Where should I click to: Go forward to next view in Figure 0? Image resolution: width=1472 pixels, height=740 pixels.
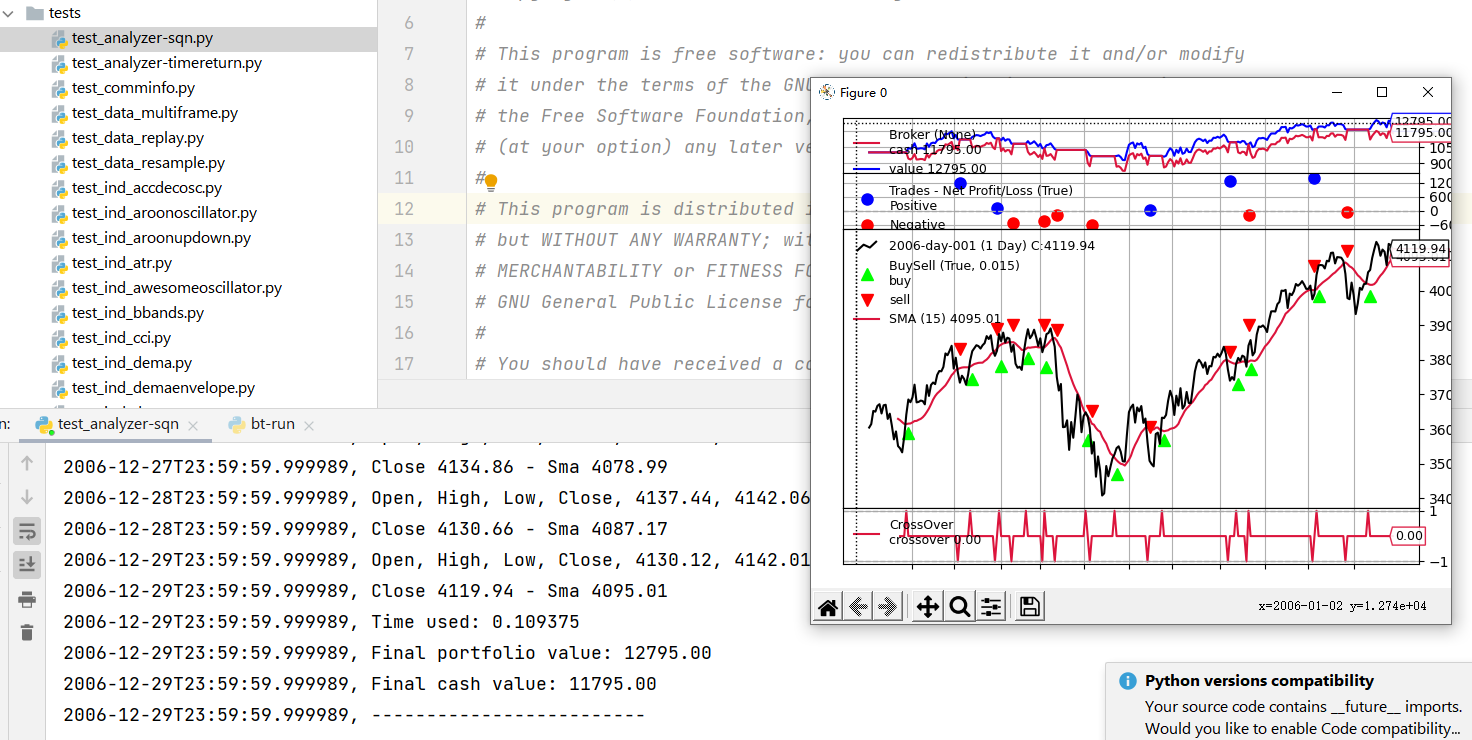(888, 607)
